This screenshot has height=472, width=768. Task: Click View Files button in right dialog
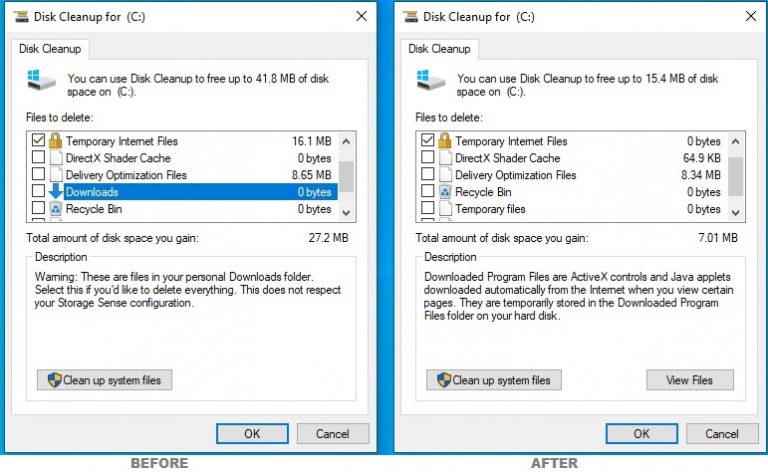coord(690,380)
